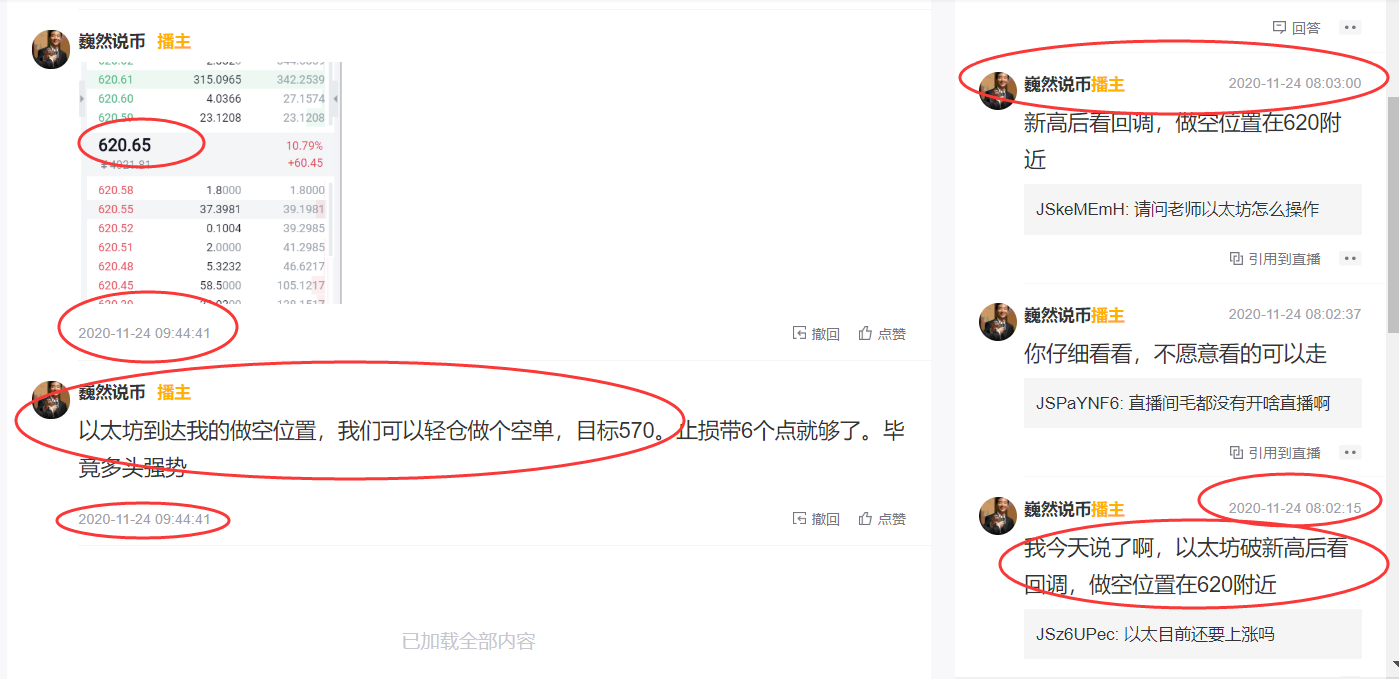Open the more options dots next to 回答
The width and height of the screenshot is (1399, 679).
point(1350,27)
